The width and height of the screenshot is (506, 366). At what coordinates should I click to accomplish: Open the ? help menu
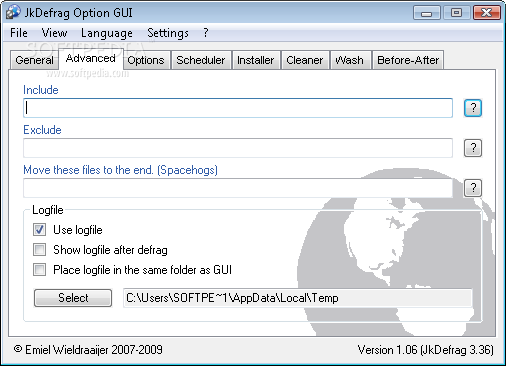point(206,33)
